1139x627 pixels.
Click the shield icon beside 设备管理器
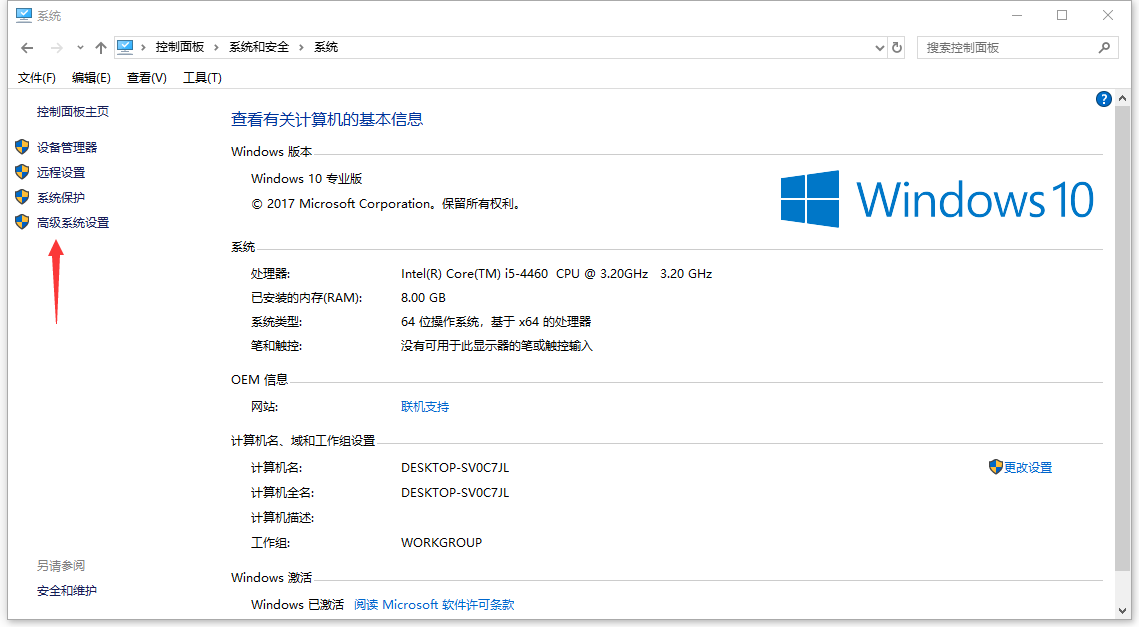point(22,147)
